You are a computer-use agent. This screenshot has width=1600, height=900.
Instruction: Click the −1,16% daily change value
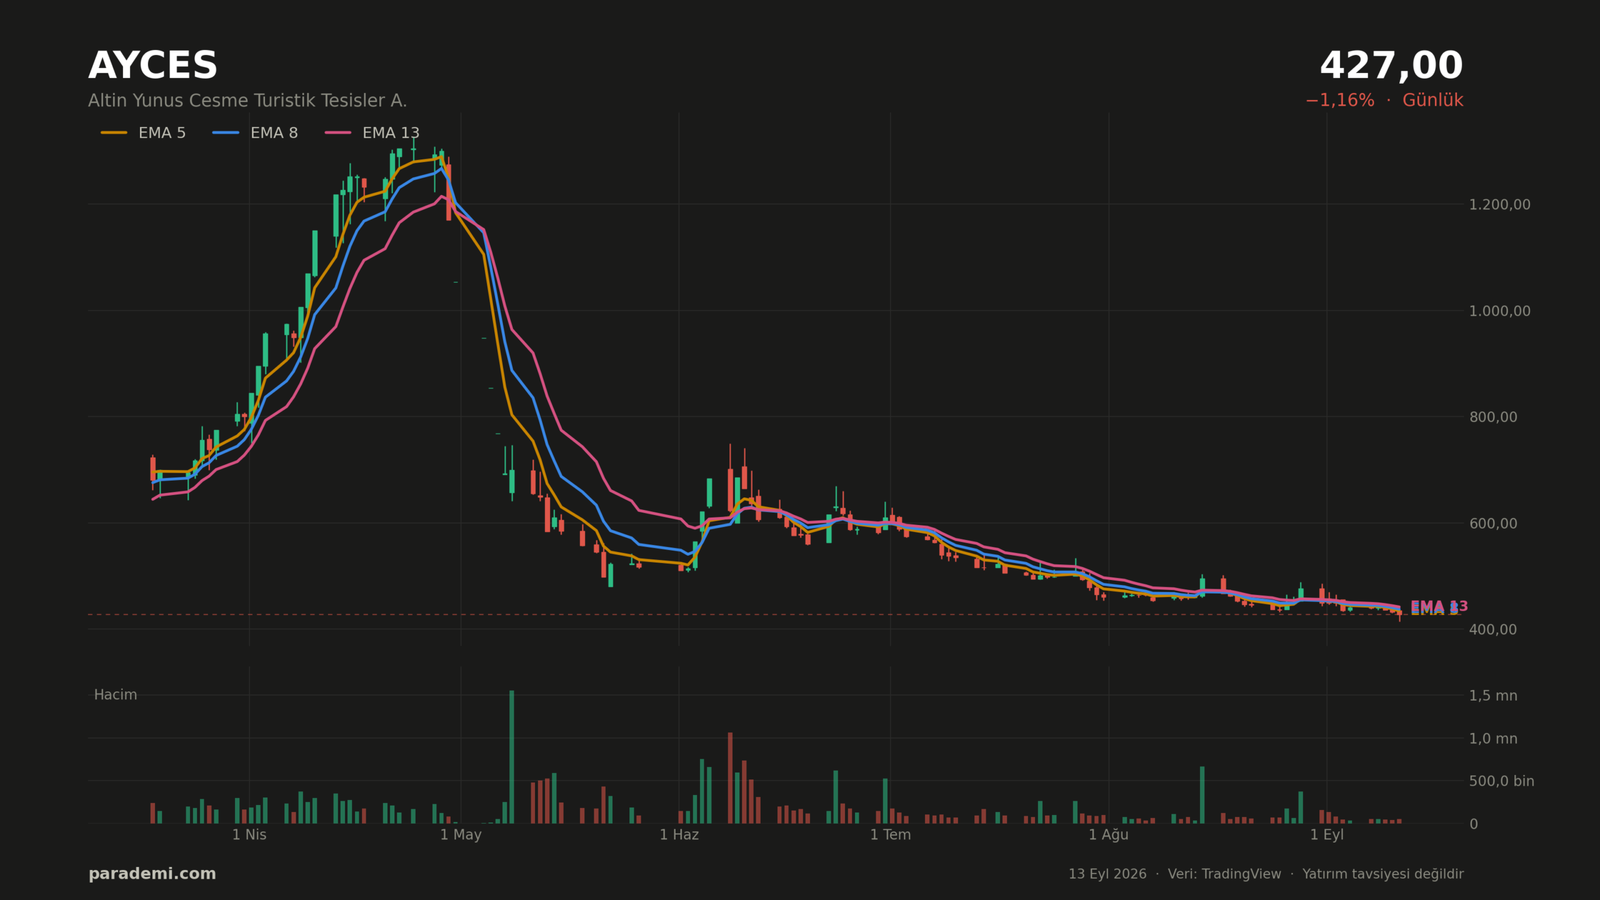tap(1340, 101)
